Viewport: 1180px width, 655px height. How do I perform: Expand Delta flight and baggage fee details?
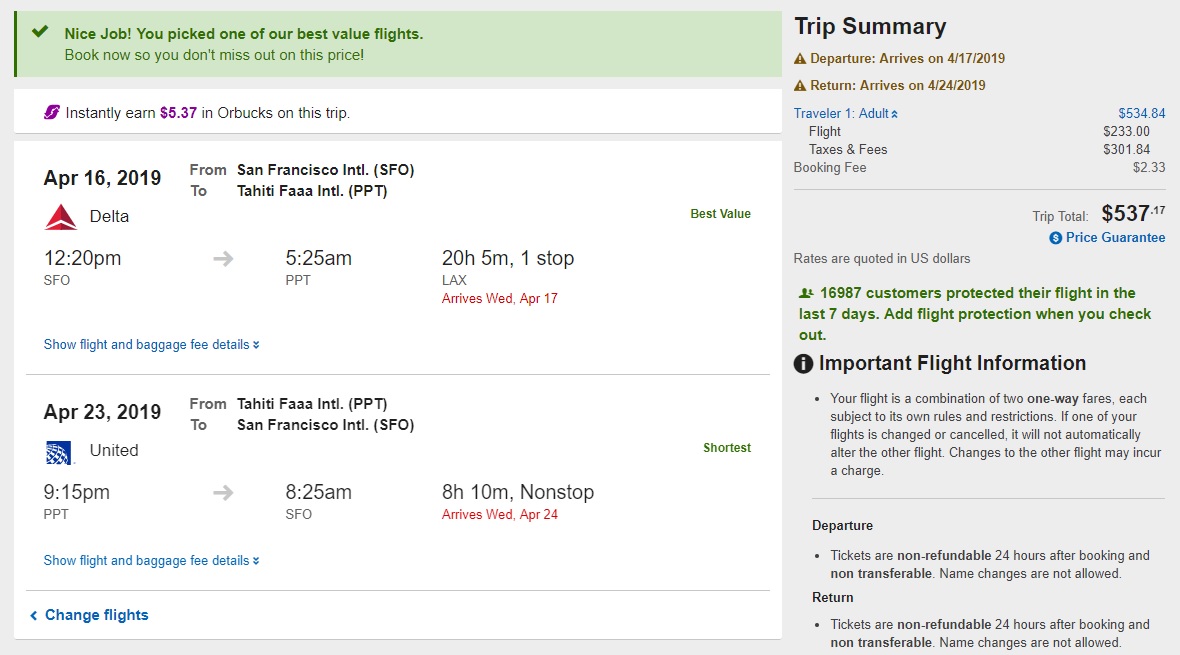pyautogui.click(x=151, y=344)
